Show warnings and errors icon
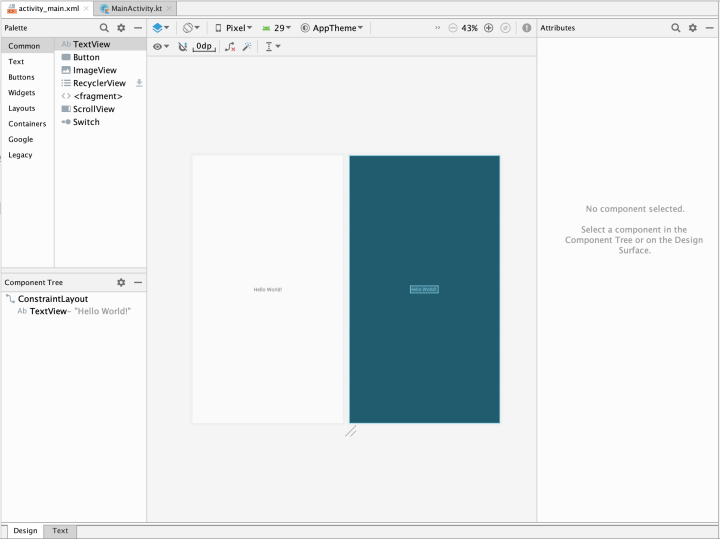This screenshot has height=539, width=720. pyautogui.click(x=527, y=28)
